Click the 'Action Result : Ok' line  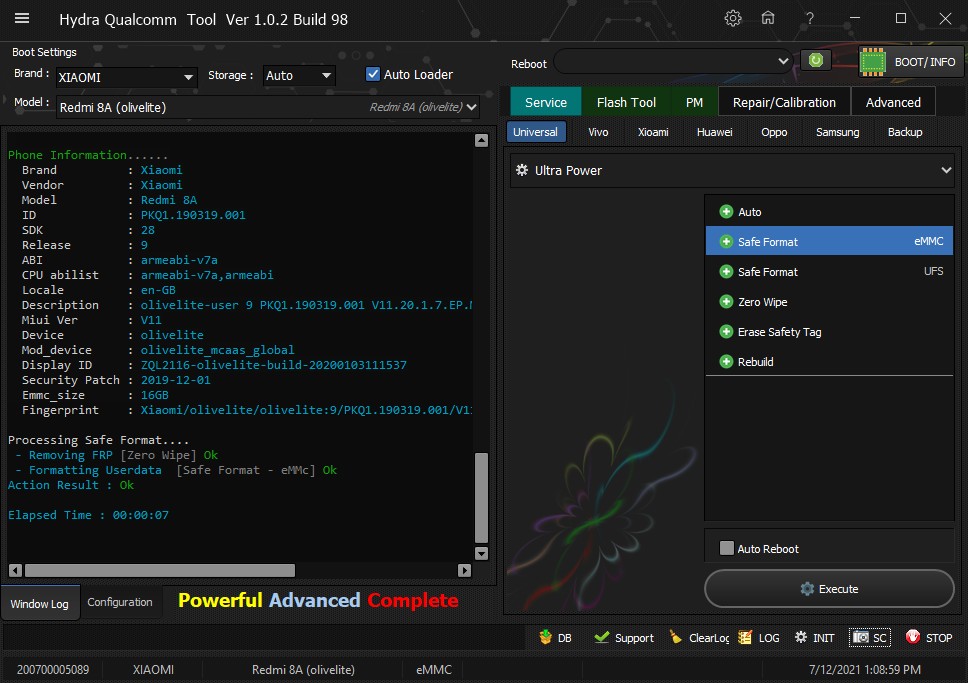tap(71, 485)
